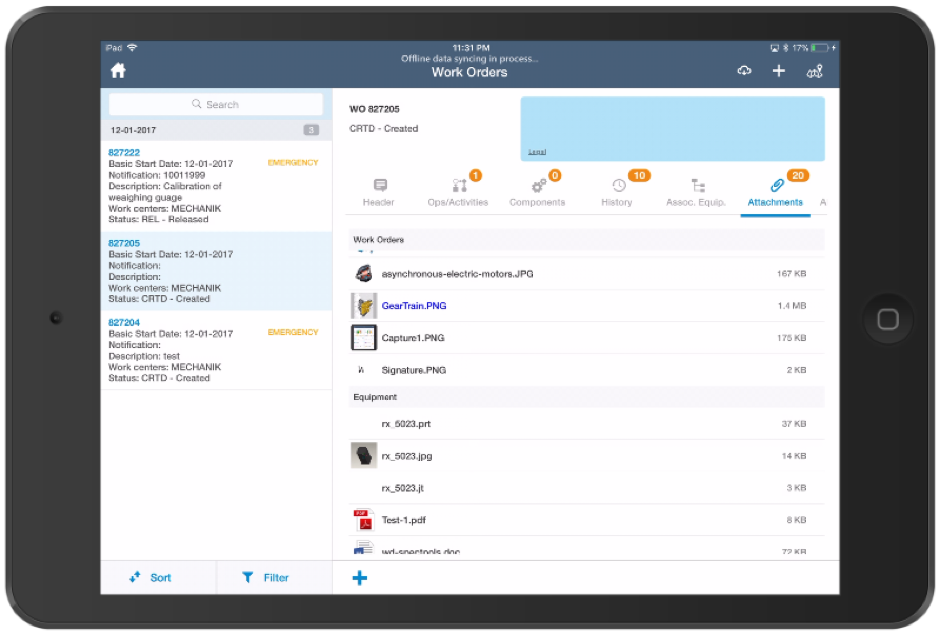This screenshot has height=635, width=940.
Task: Select the Header tab icon
Action: pos(380,184)
